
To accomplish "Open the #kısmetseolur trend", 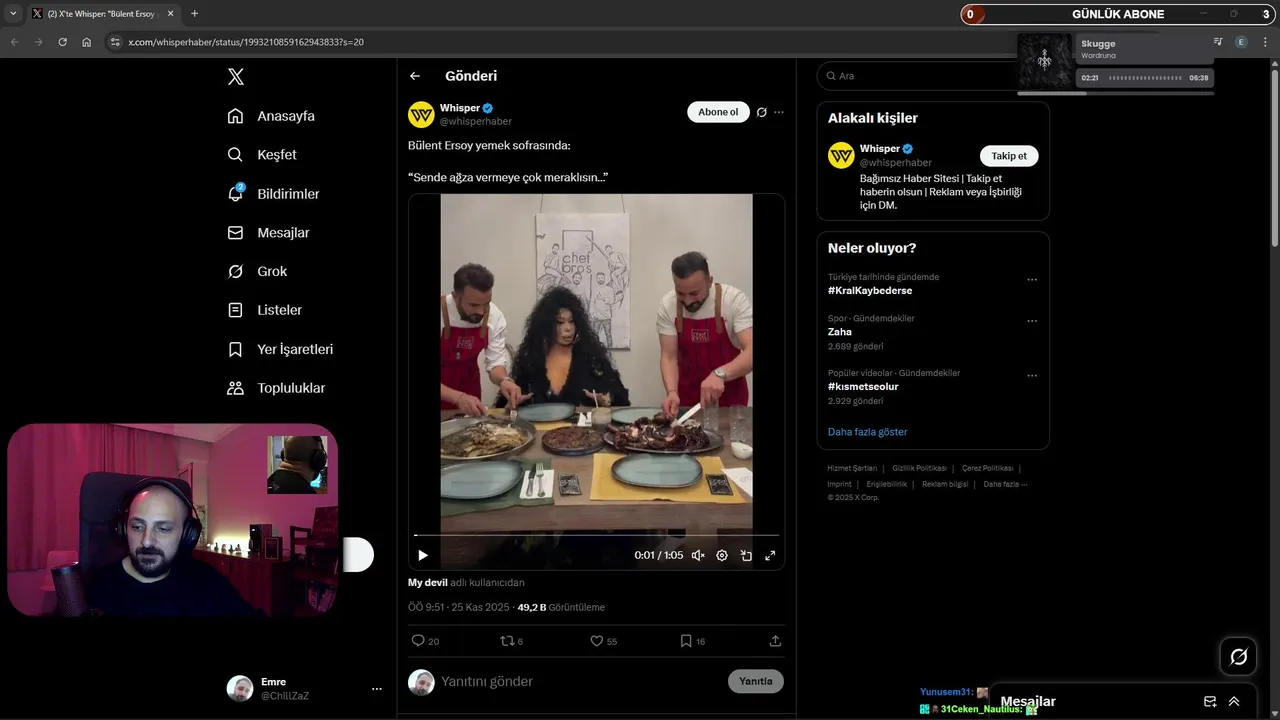I will tap(863, 386).
